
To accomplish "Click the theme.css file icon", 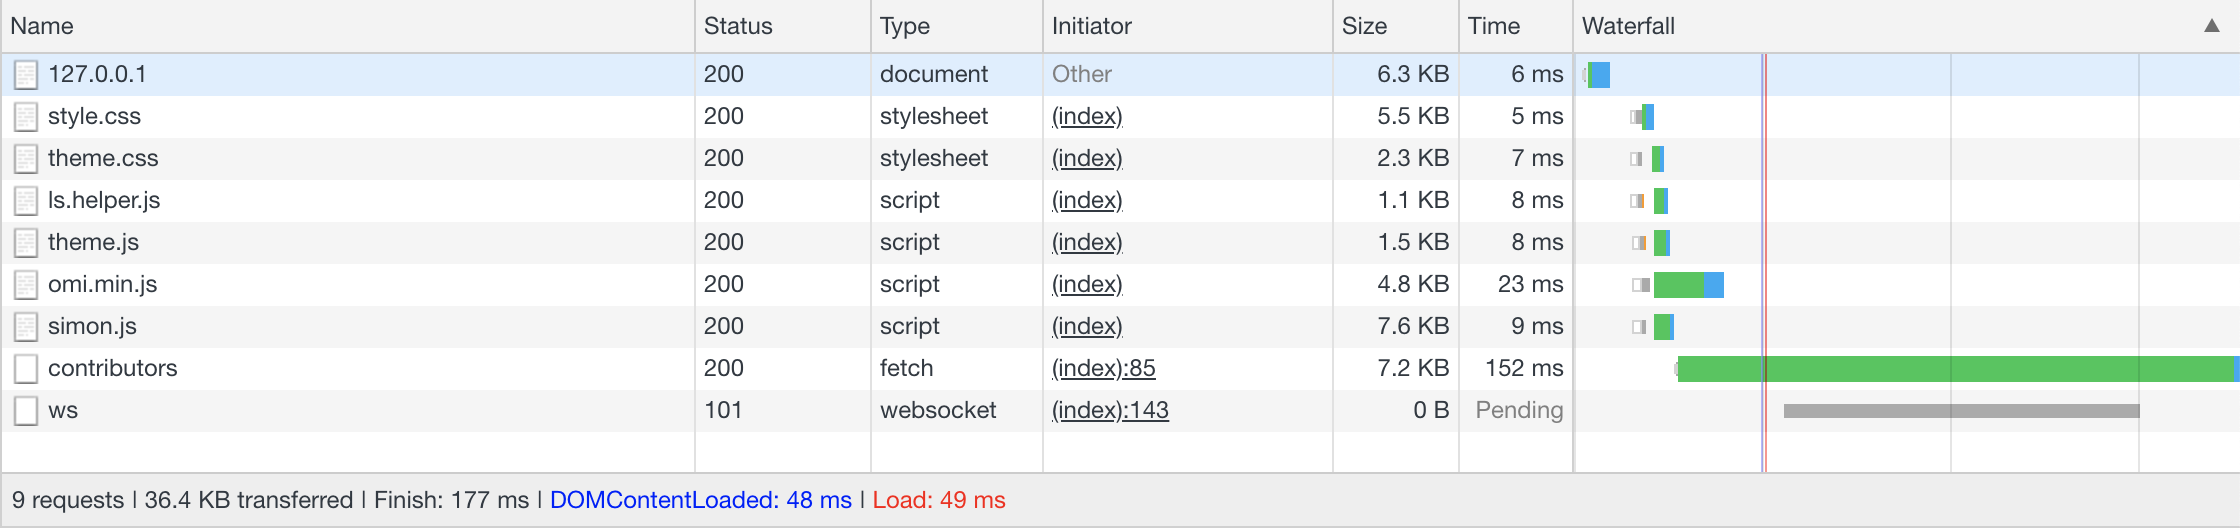I will click(26, 159).
